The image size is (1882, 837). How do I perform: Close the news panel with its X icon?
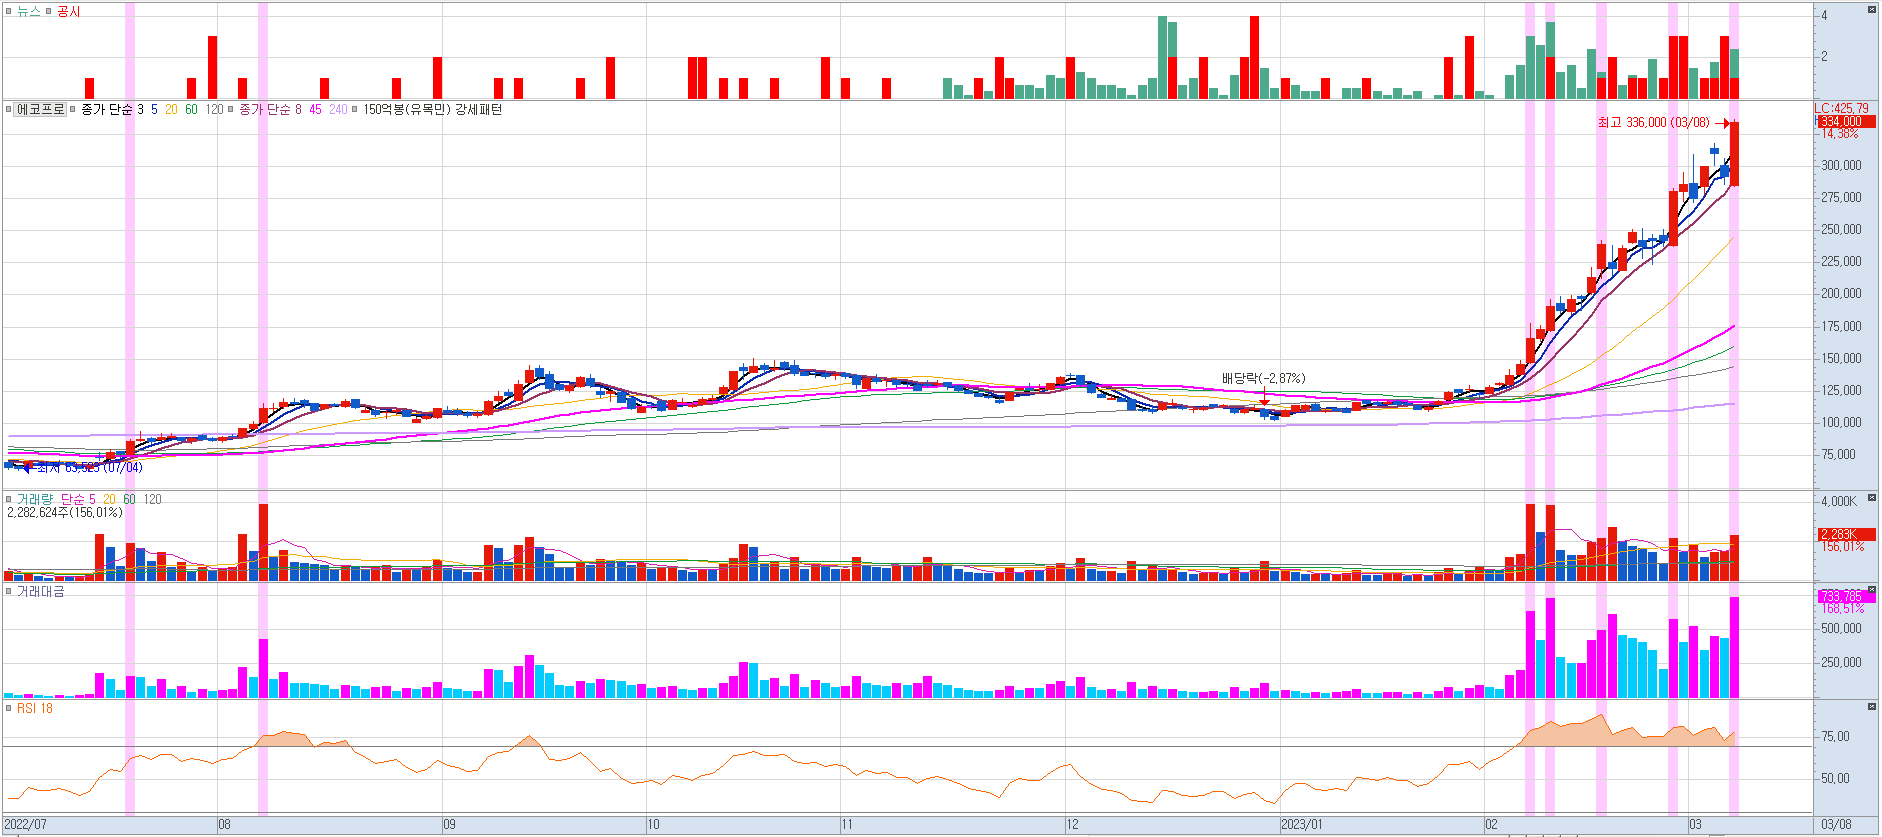[x=1872, y=9]
